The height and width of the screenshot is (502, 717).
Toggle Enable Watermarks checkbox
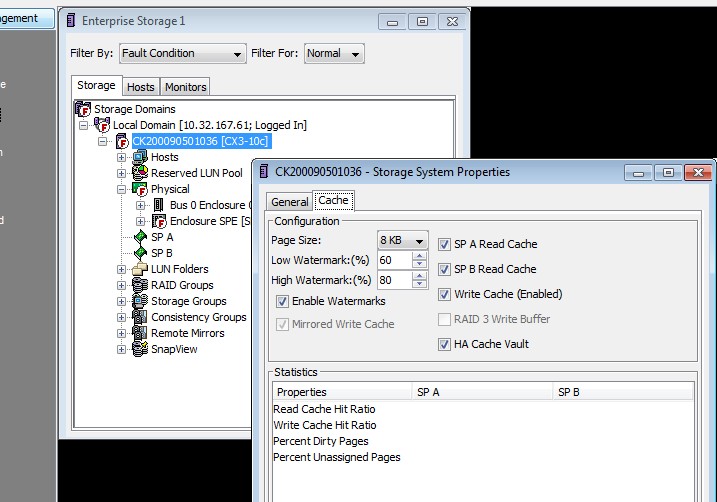[282, 301]
